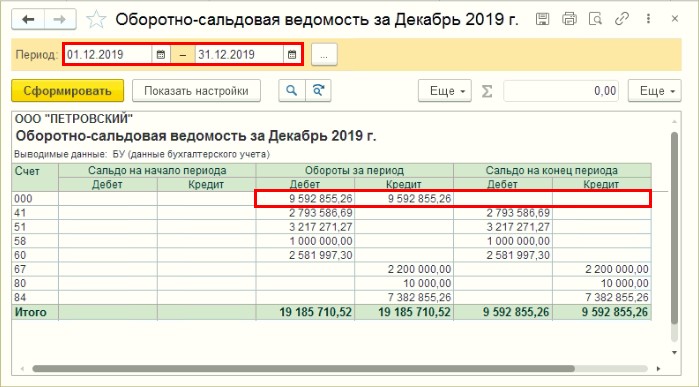Open print preview icon
The image size is (699, 387).
(x=595, y=19)
